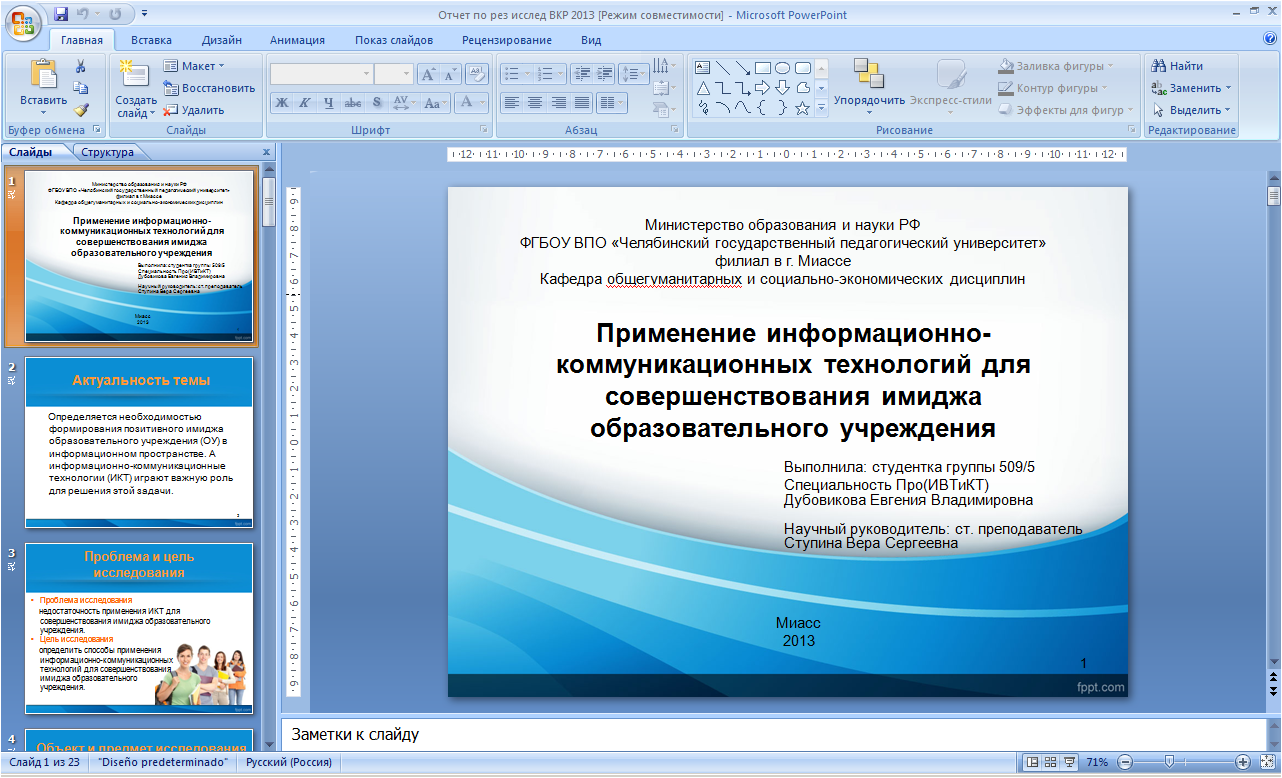
Task: Select the five-pointed star shape
Action: point(802,107)
